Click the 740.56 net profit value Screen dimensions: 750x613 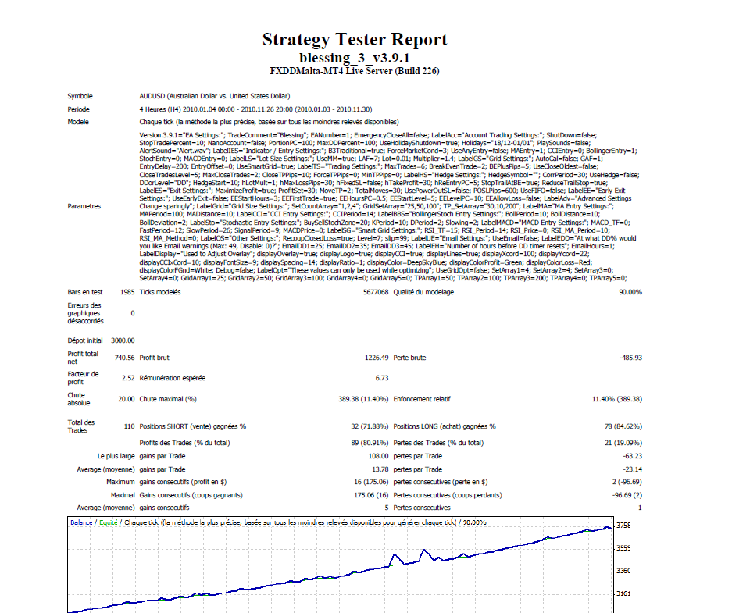point(124,358)
